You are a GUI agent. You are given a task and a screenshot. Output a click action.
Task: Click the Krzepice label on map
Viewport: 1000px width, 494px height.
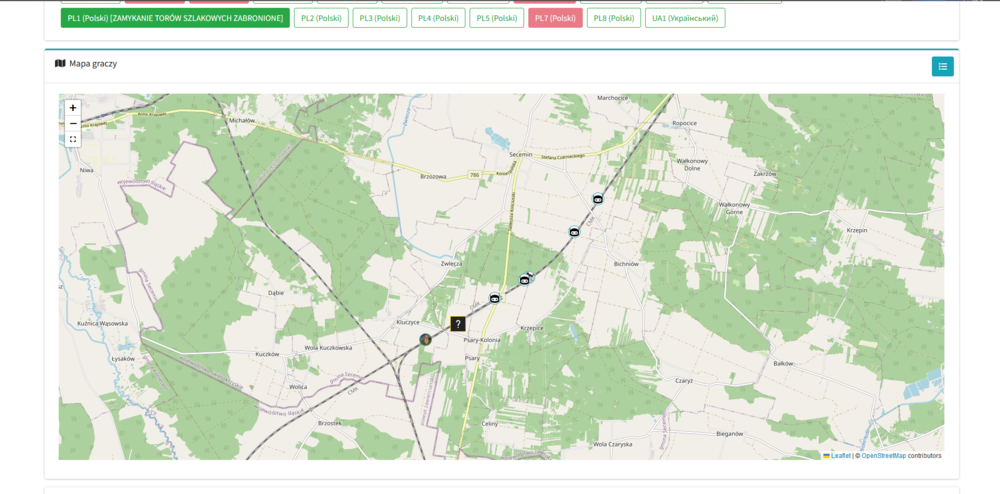(531, 328)
